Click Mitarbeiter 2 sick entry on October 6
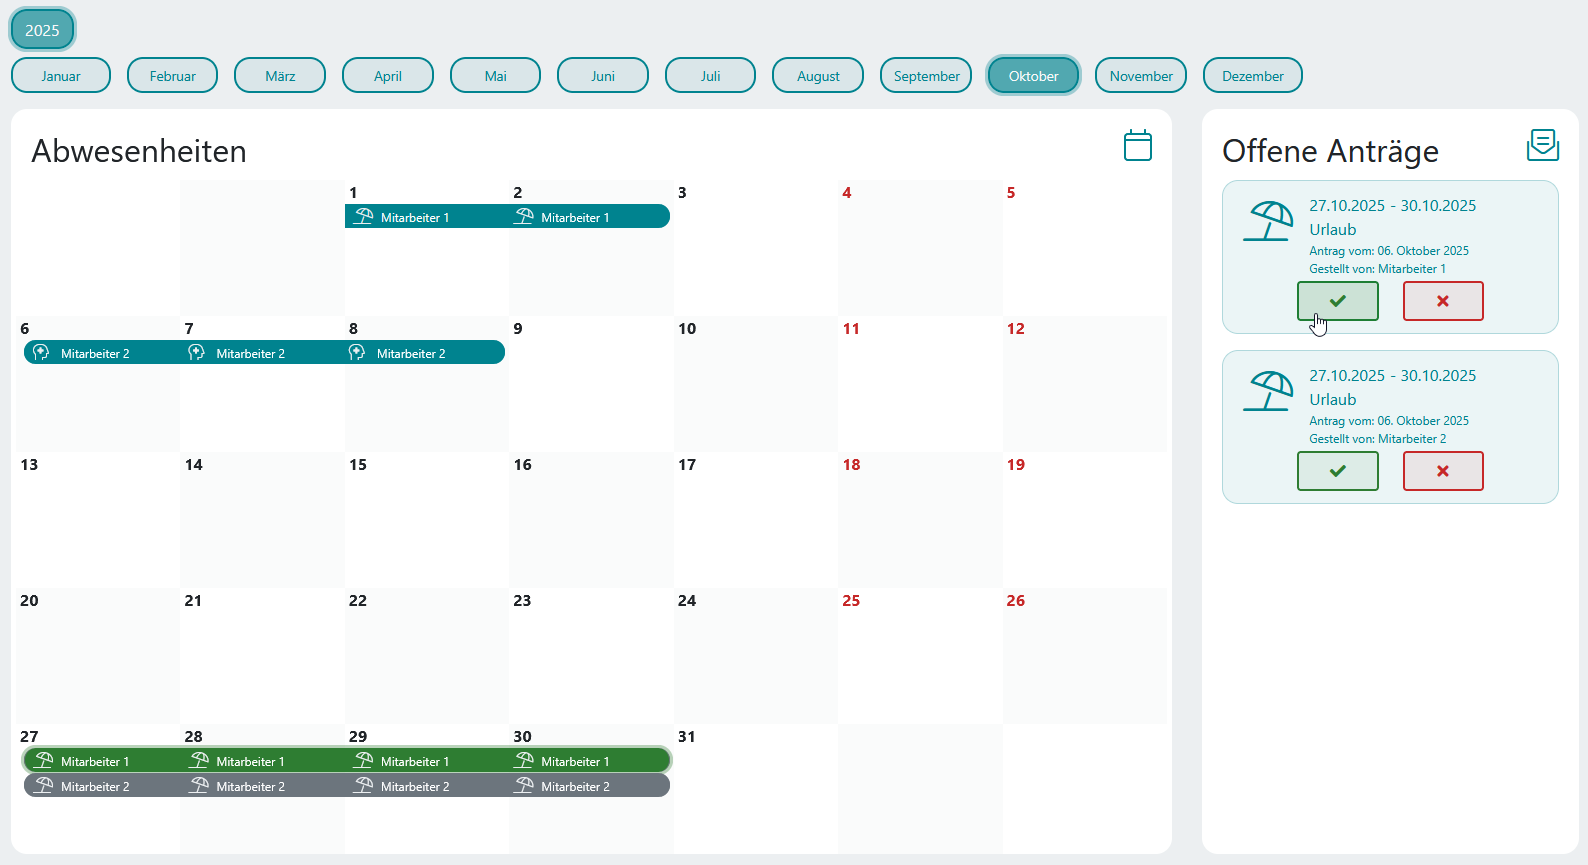Screen dimensions: 1588x865 tap(95, 353)
